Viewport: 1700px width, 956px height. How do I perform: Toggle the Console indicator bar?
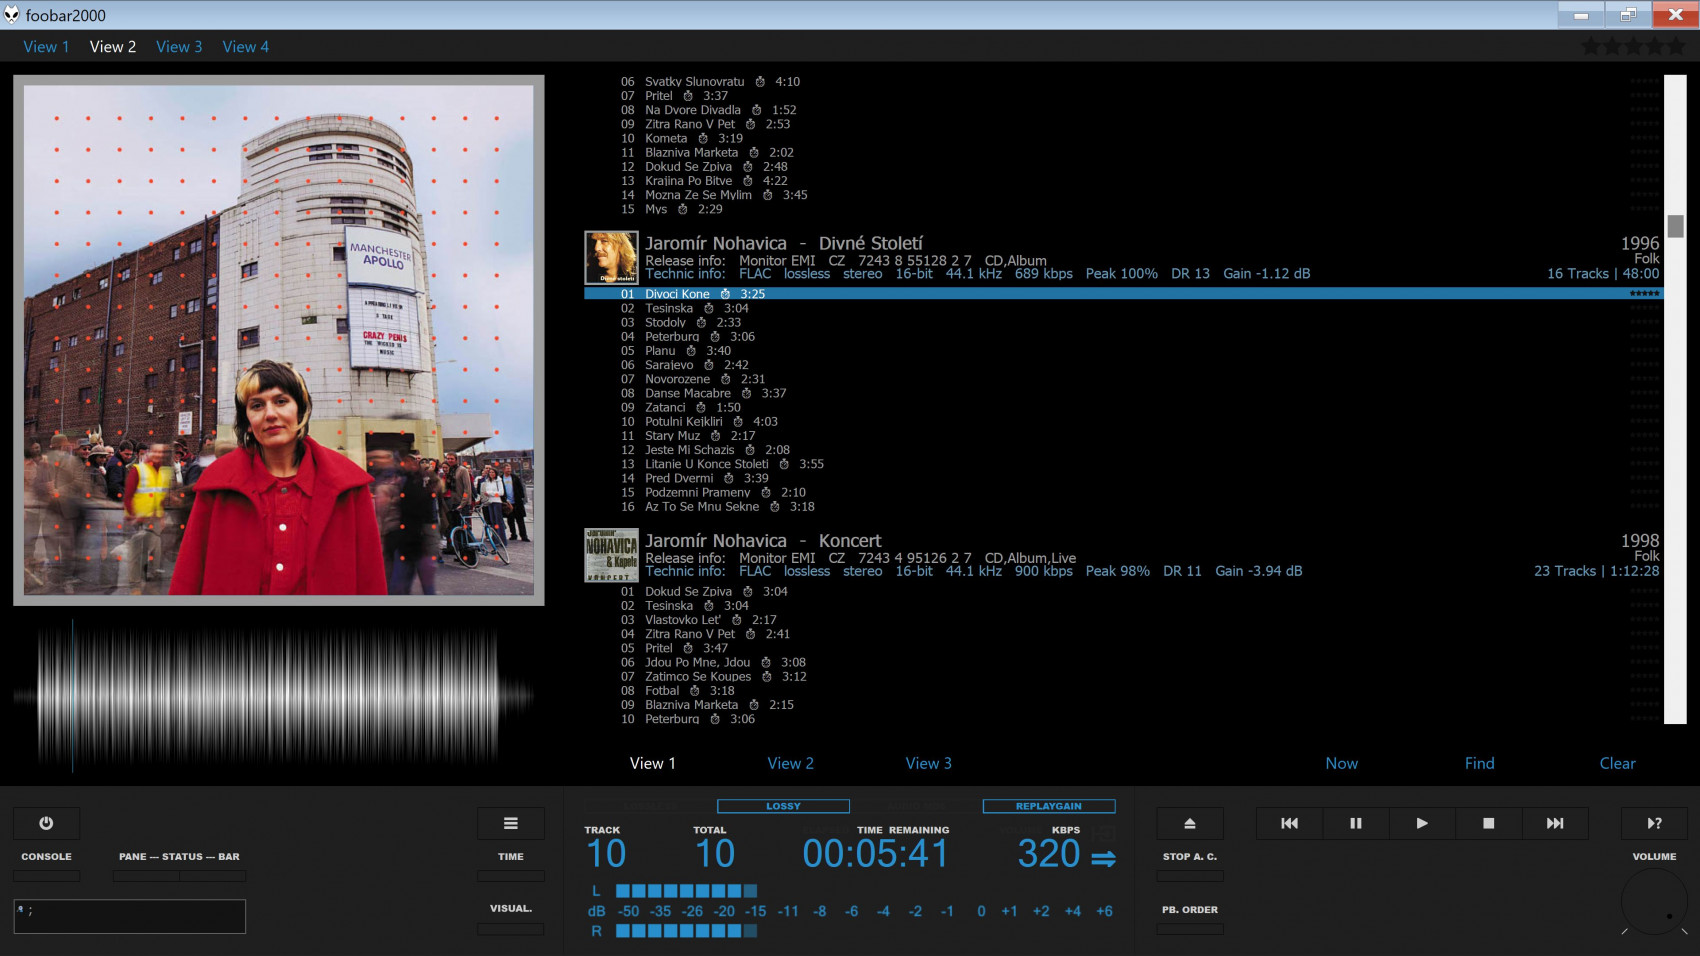[x=46, y=876]
